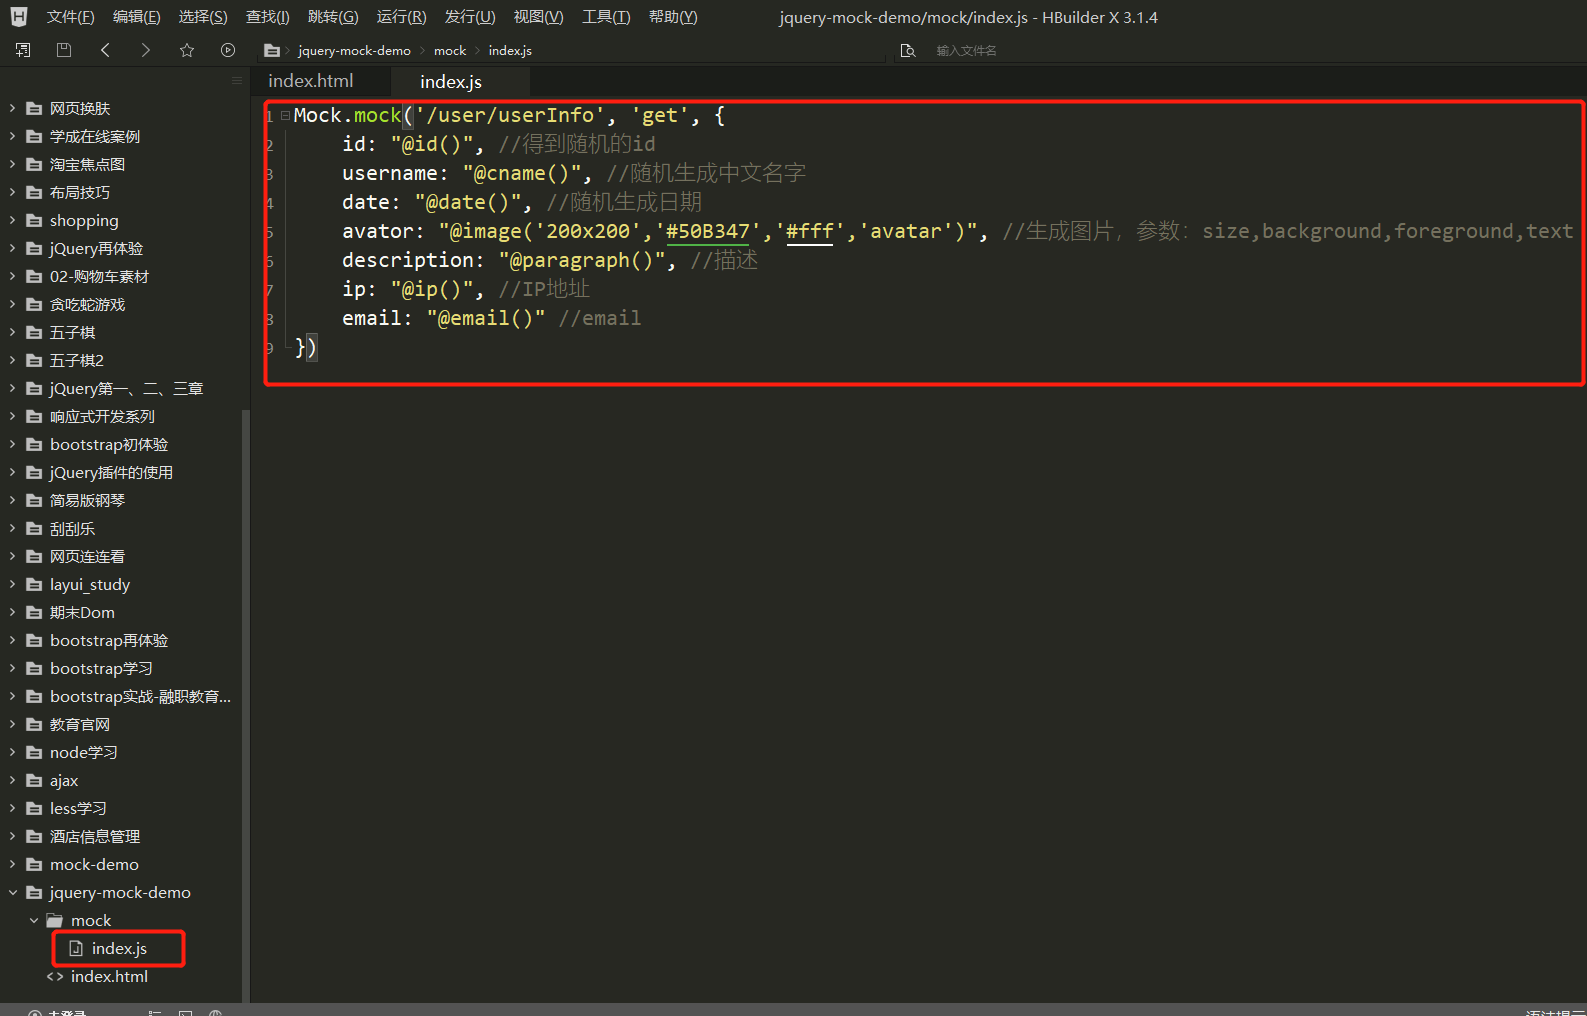The width and height of the screenshot is (1587, 1016).
Task: Click the Save toolbar icon
Action: tap(64, 50)
